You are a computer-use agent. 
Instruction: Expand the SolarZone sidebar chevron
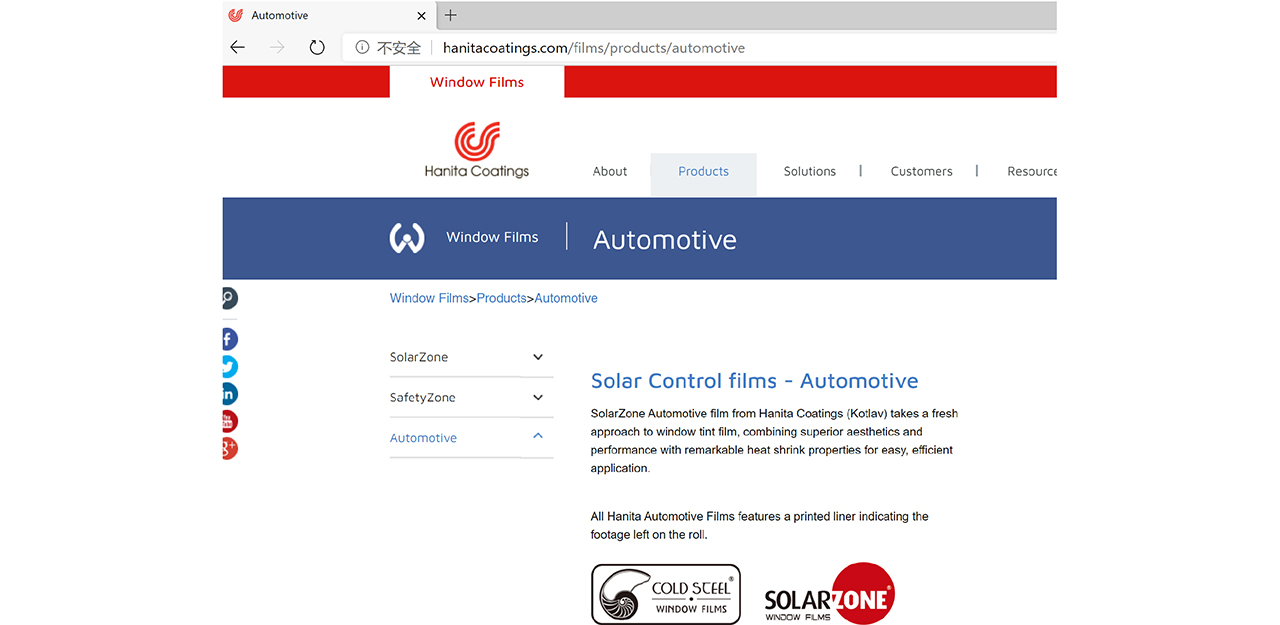coord(538,357)
